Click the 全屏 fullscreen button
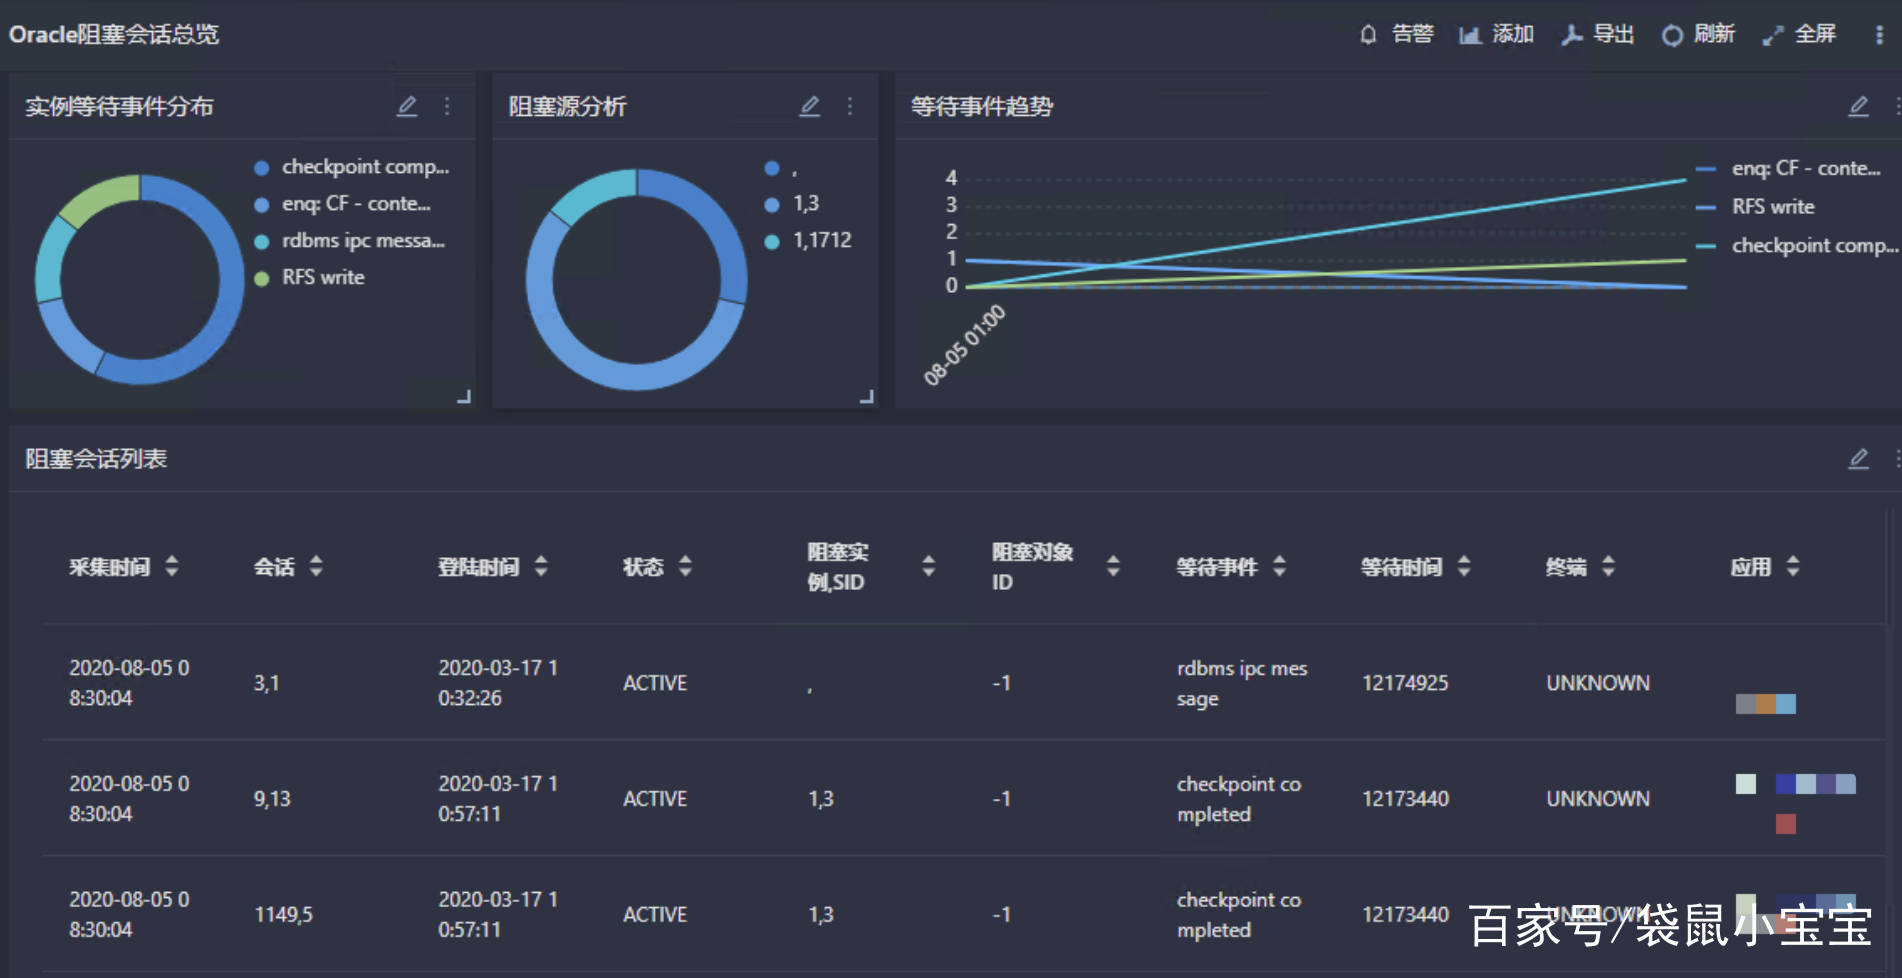 pyautogui.click(x=1799, y=34)
